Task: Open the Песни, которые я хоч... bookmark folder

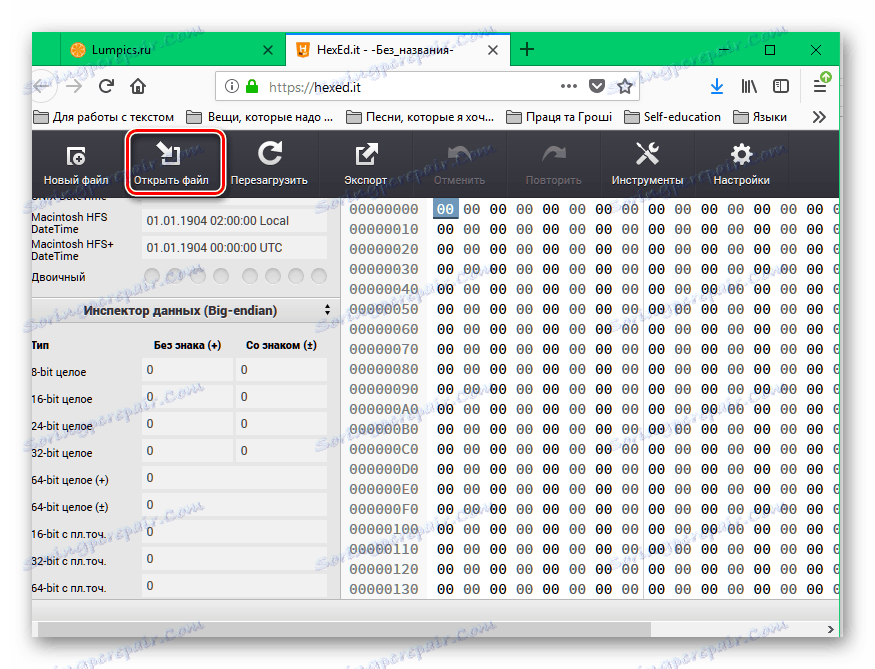Action: pyautogui.click(x=420, y=117)
